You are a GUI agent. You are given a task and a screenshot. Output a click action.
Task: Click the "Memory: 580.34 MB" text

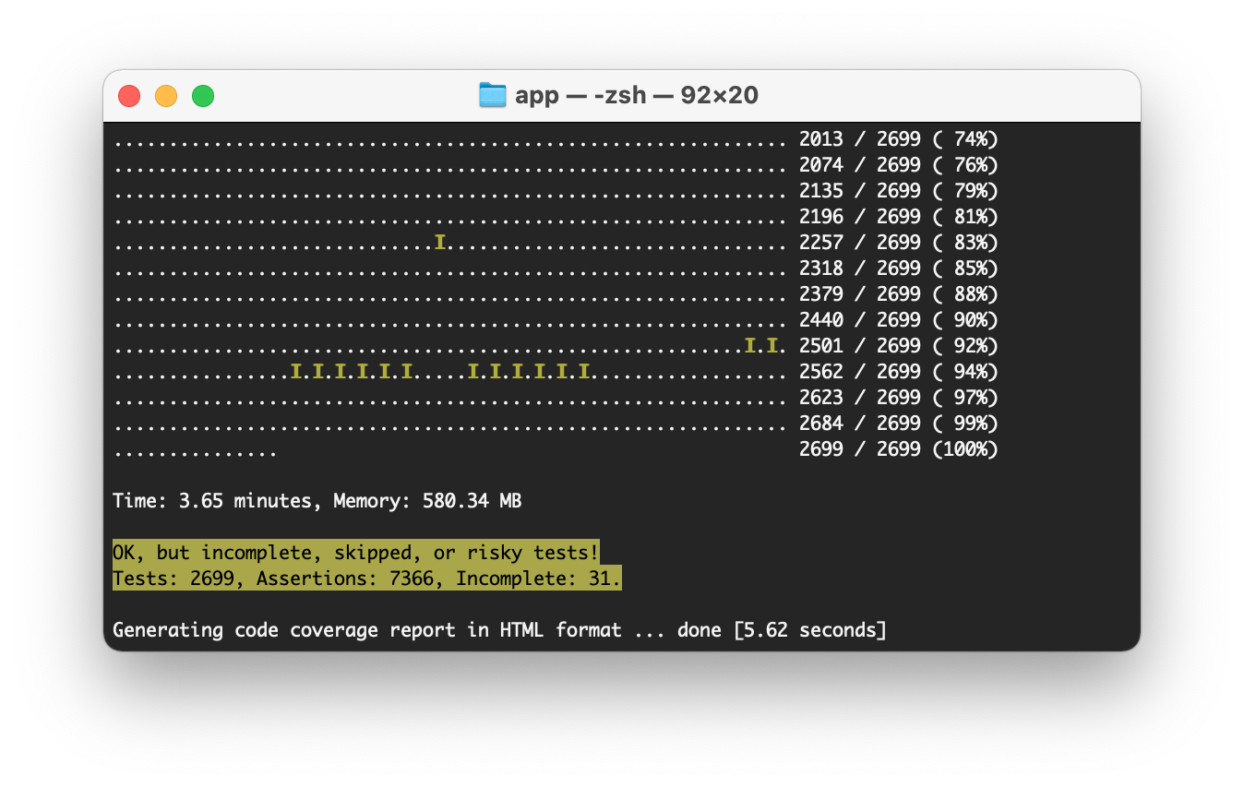click(427, 501)
